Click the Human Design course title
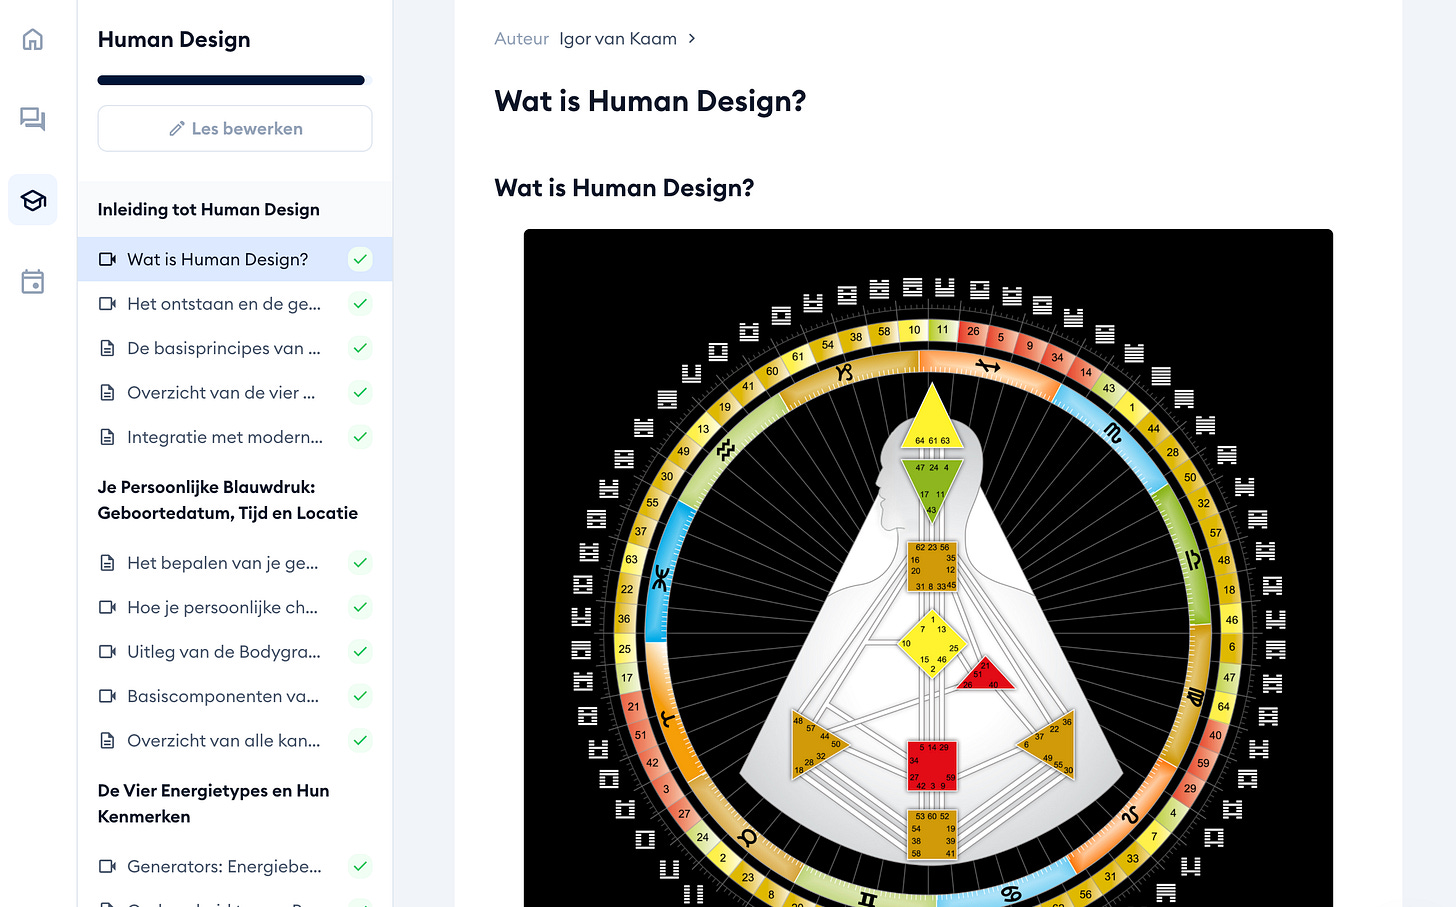This screenshot has height=907, width=1456. (x=174, y=39)
